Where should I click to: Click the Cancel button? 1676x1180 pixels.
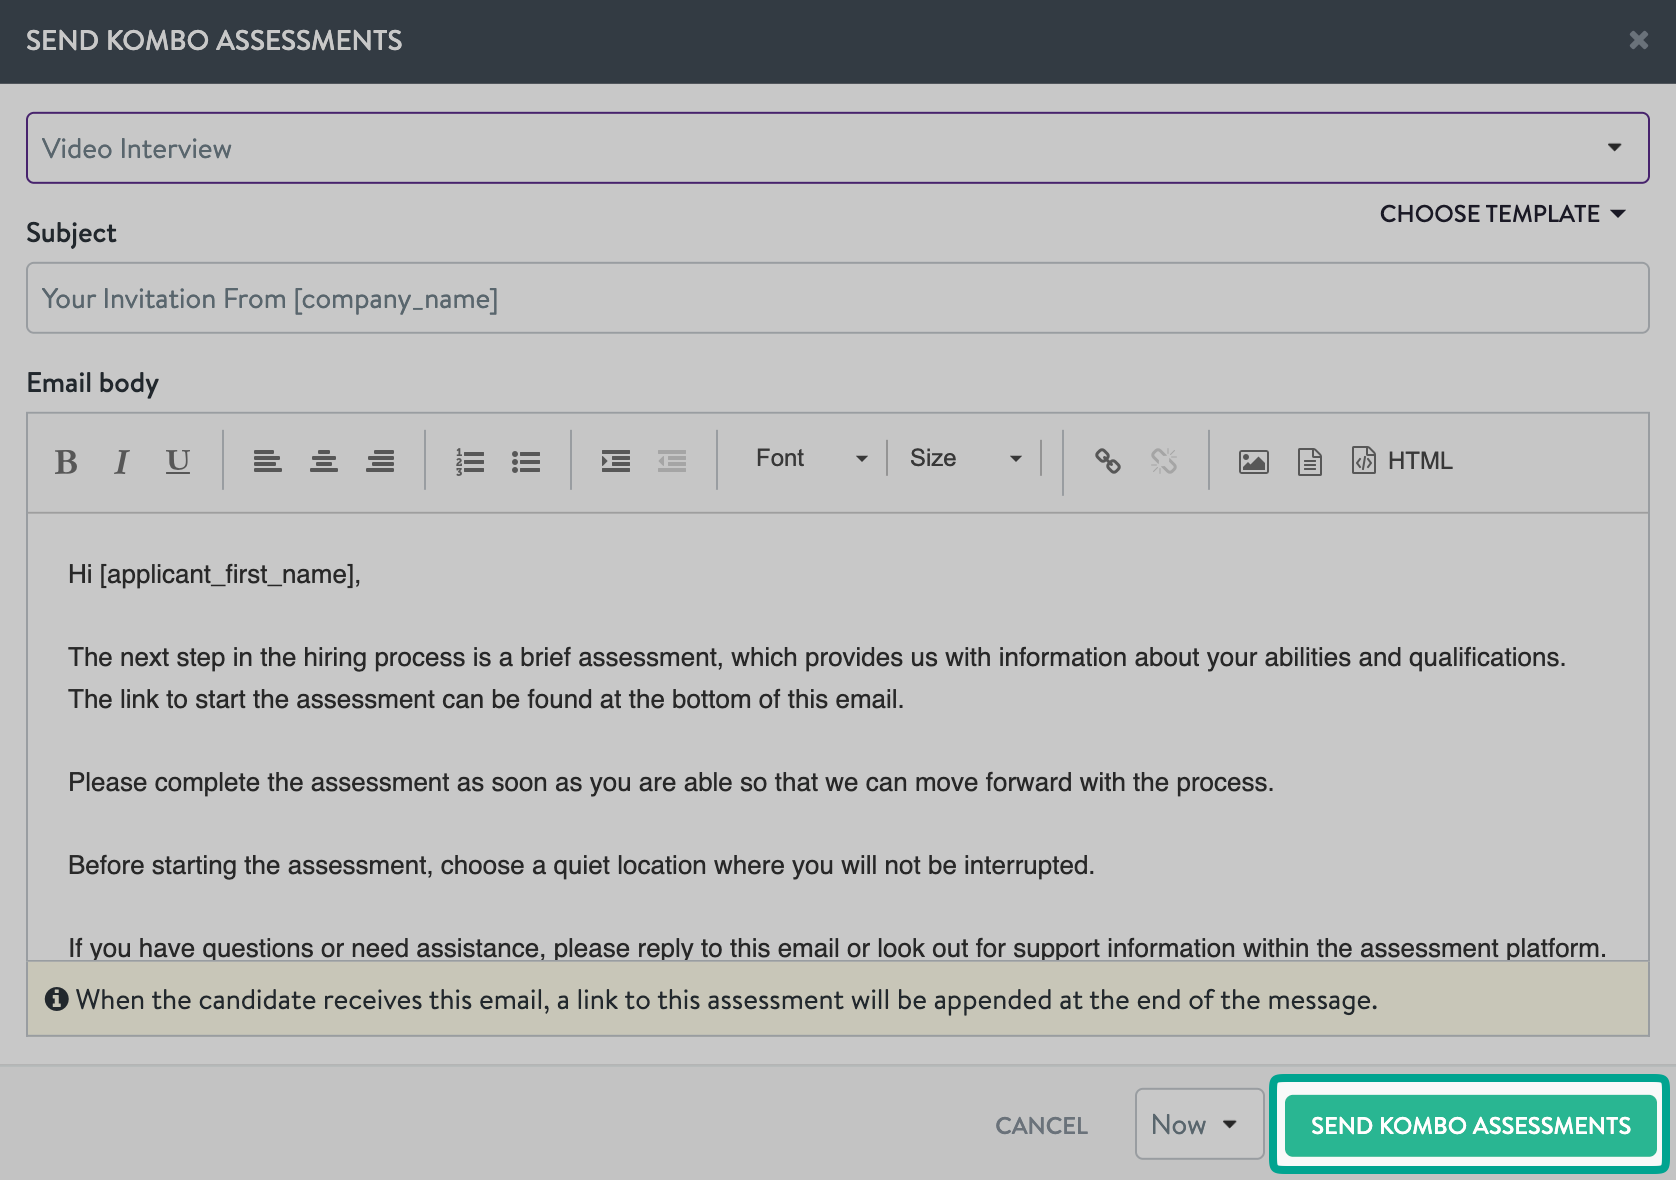pos(1041,1126)
